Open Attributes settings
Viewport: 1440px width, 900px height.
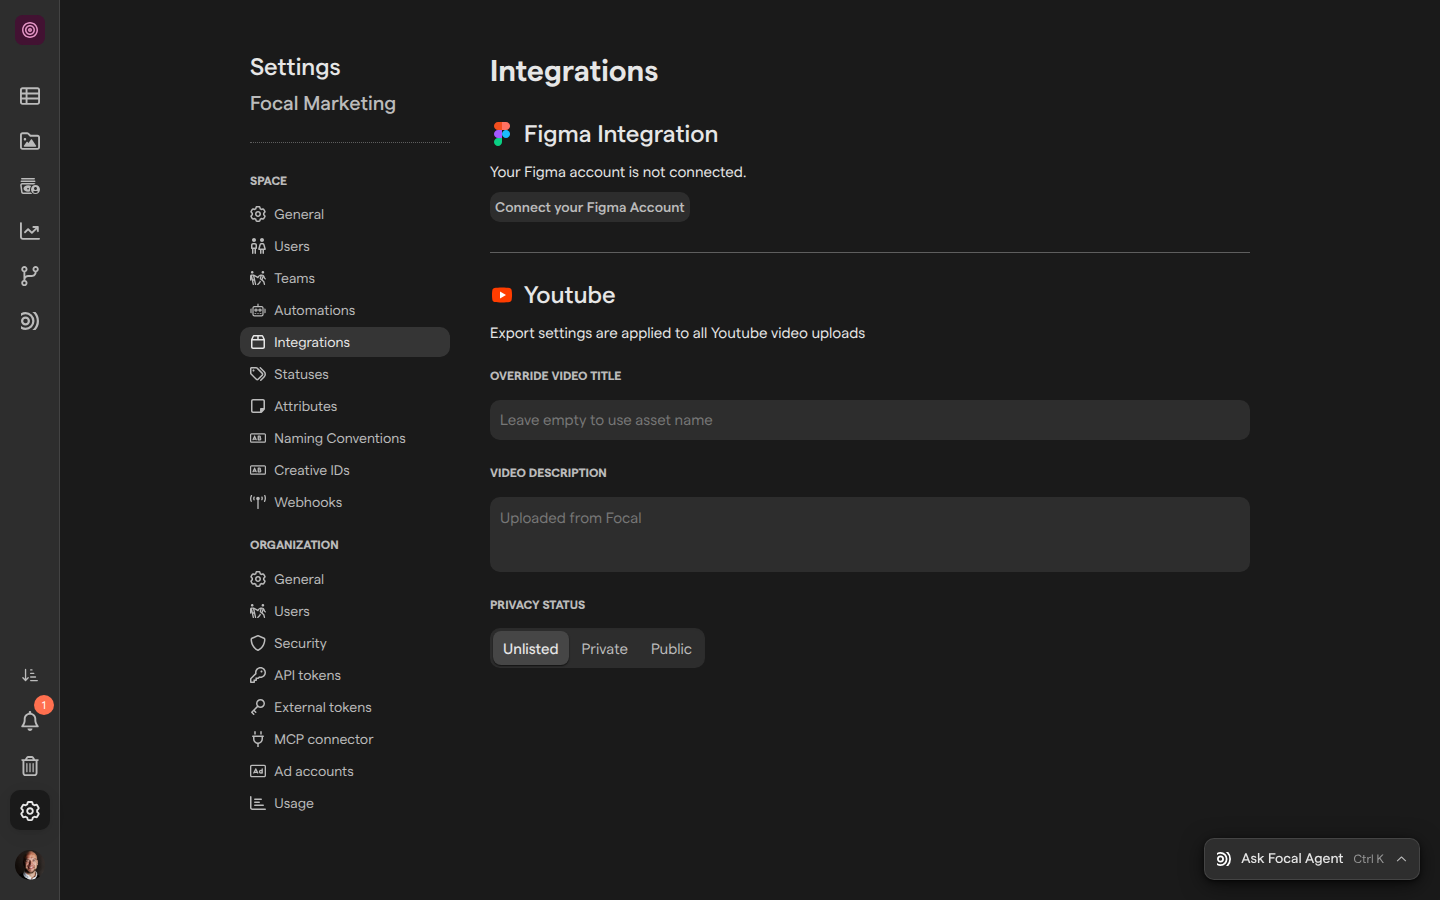[x=345, y=406]
